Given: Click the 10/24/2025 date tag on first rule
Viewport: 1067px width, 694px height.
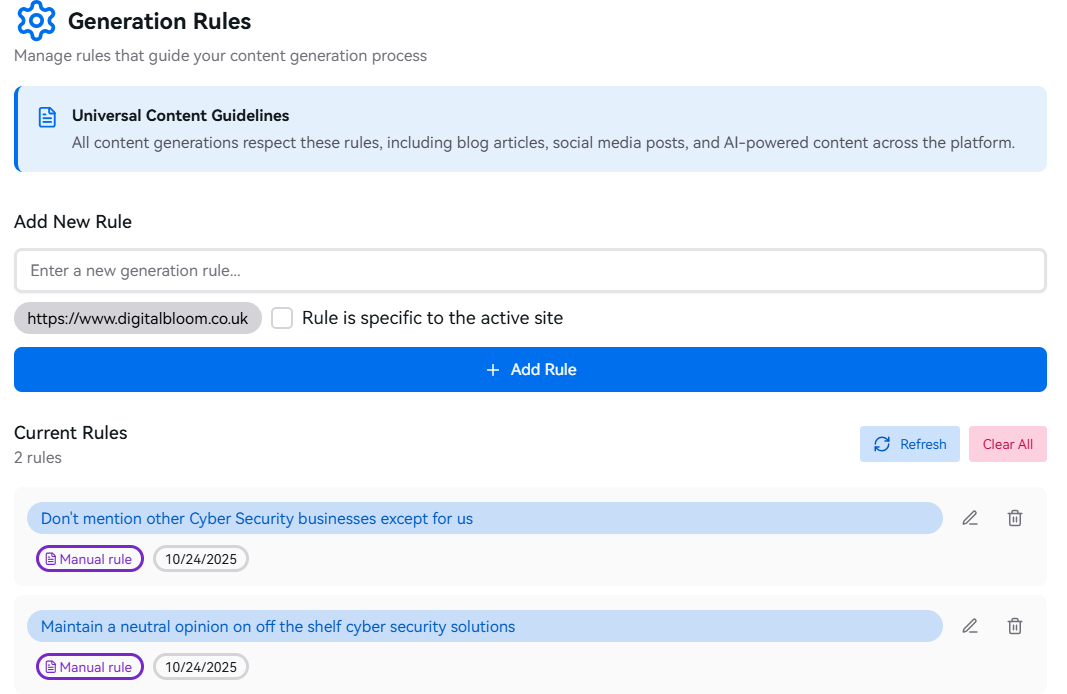Looking at the screenshot, I should pos(201,559).
